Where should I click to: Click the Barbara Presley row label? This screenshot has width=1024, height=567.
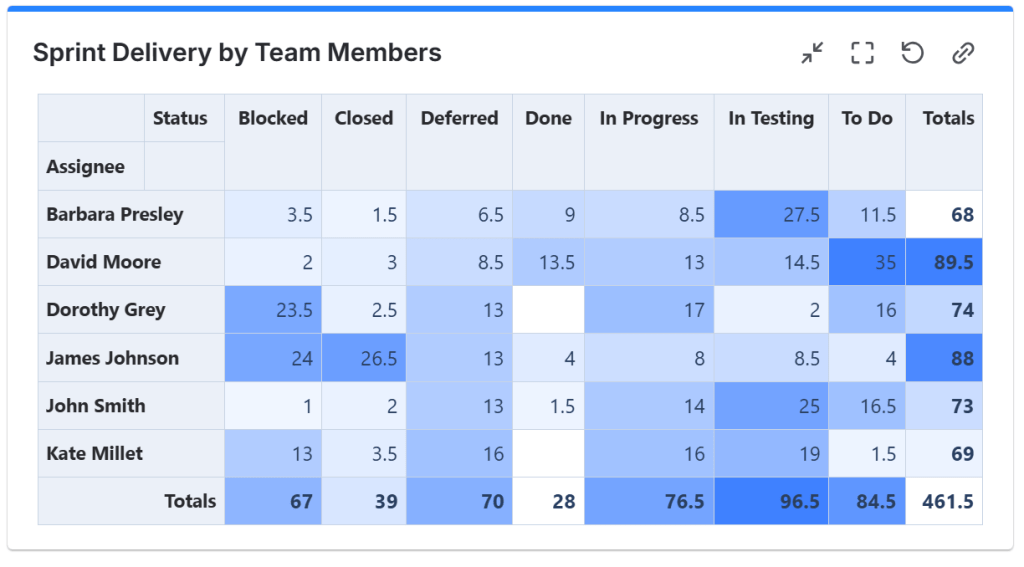pyautogui.click(x=115, y=214)
